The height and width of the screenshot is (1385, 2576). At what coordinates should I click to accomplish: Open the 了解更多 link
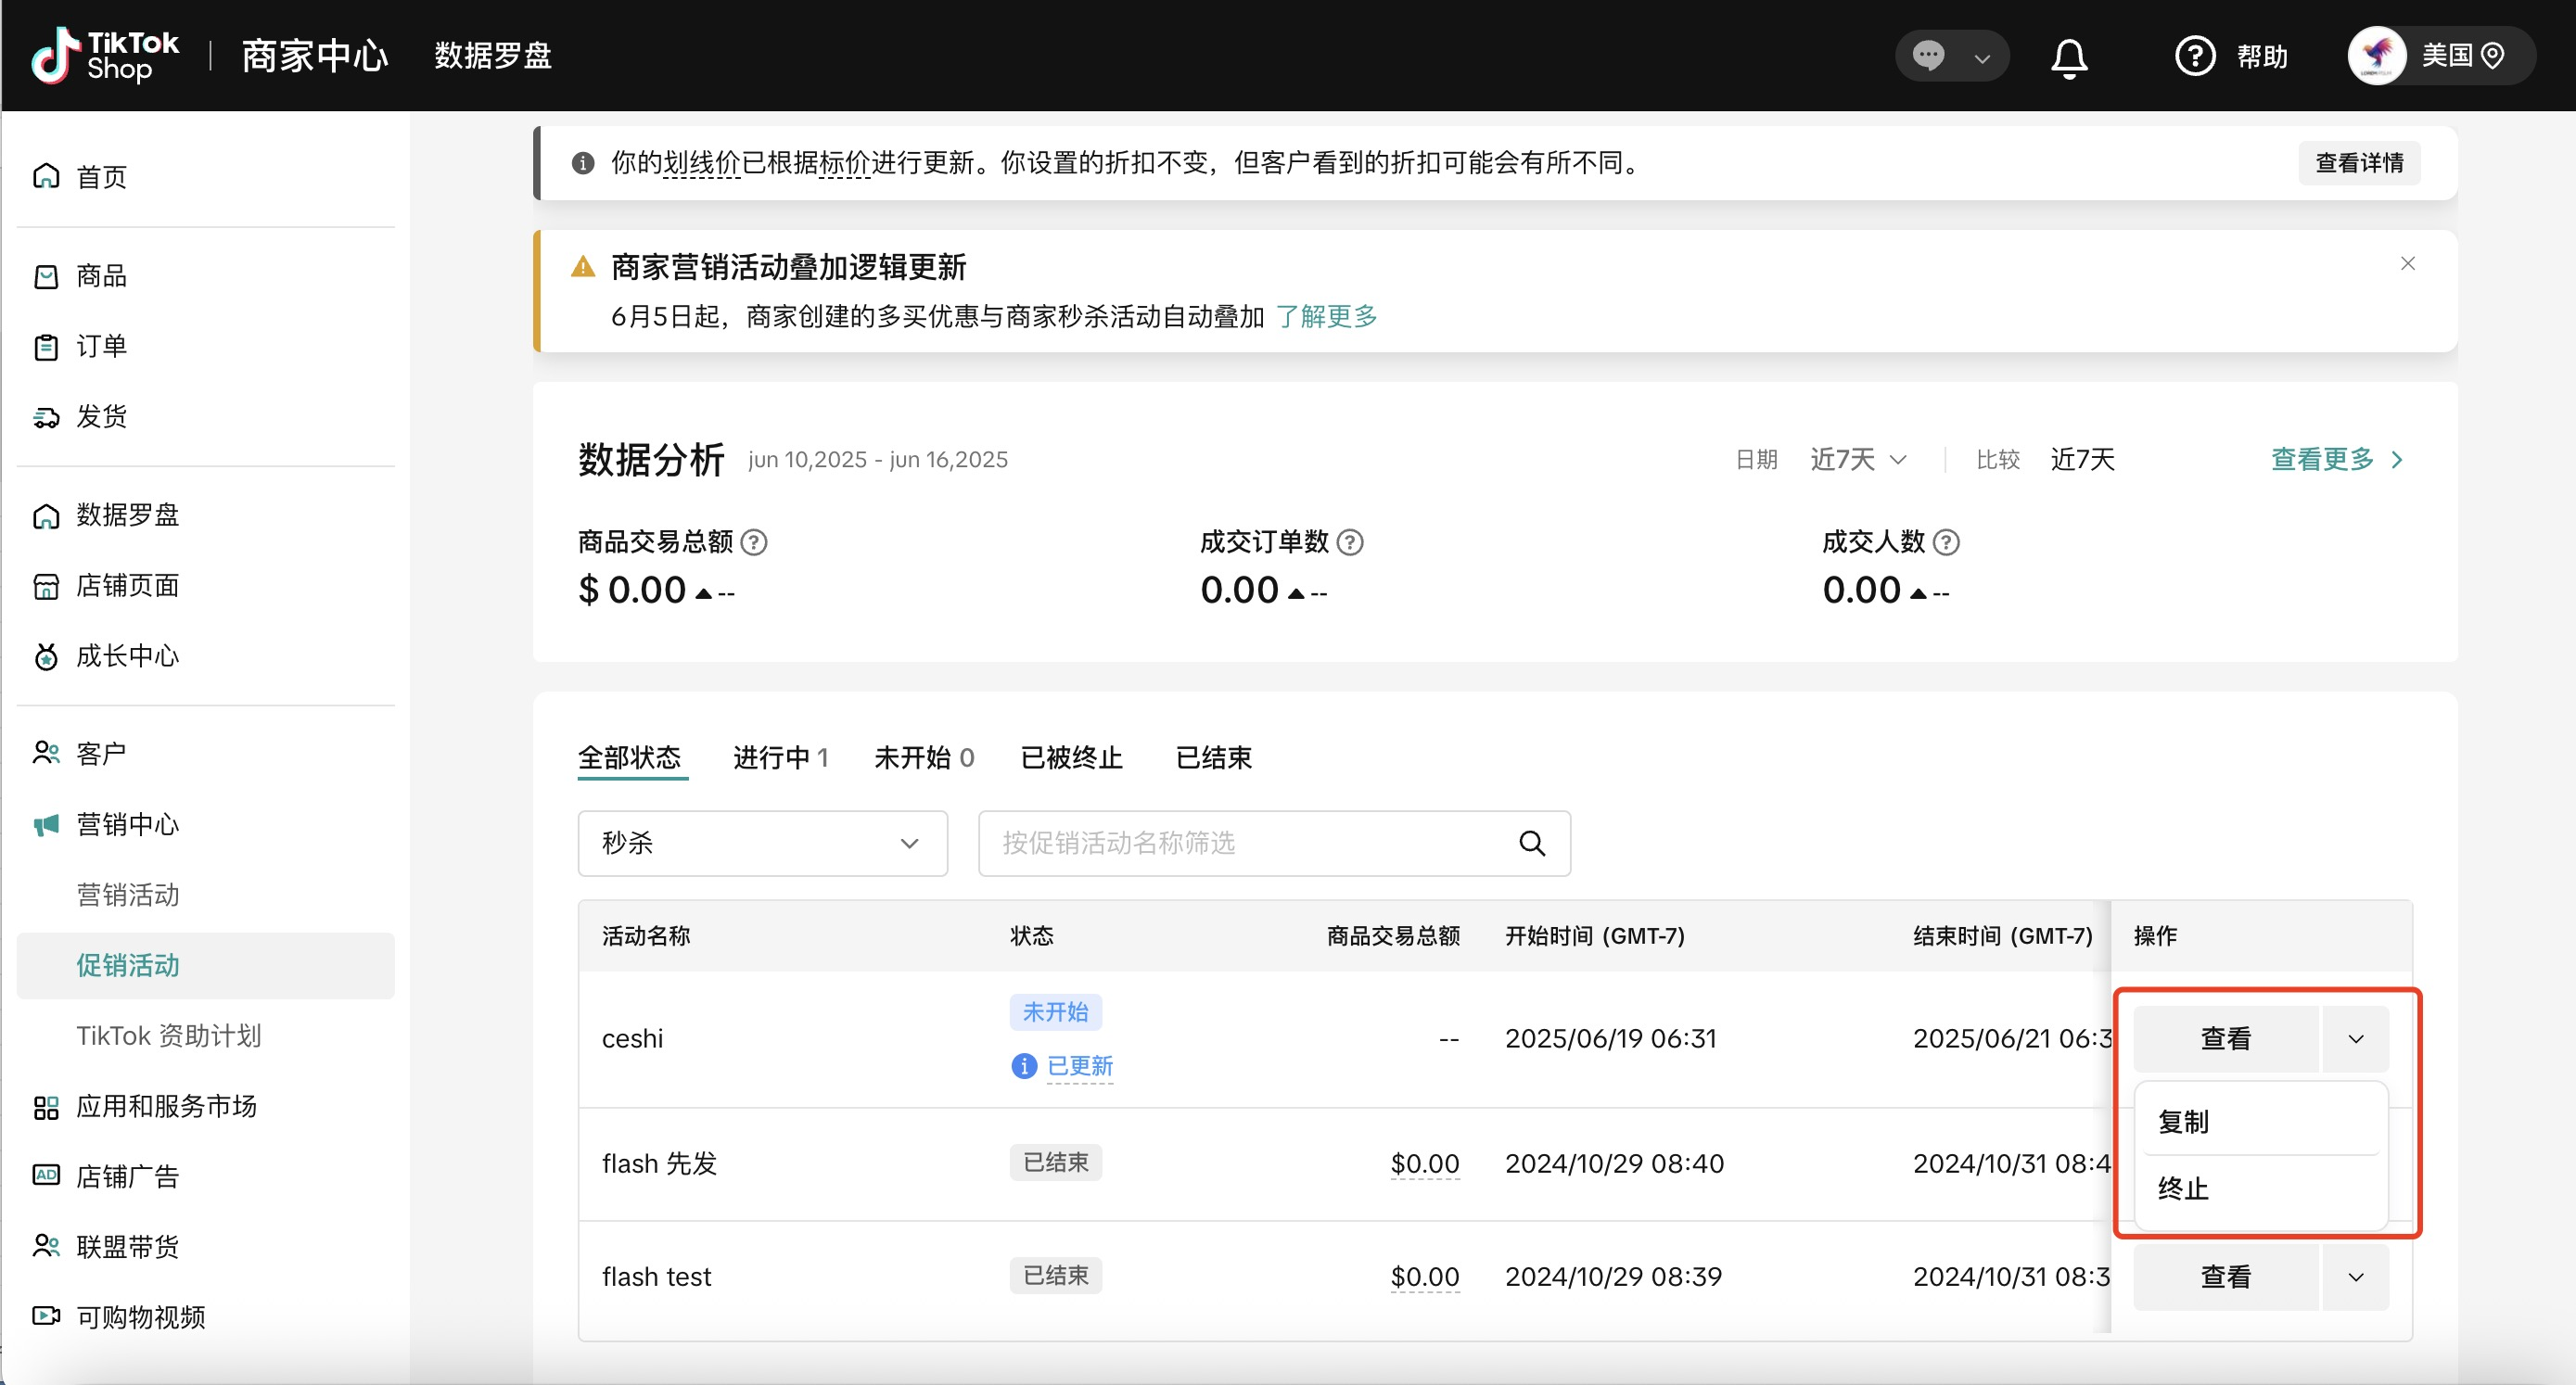(1326, 316)
